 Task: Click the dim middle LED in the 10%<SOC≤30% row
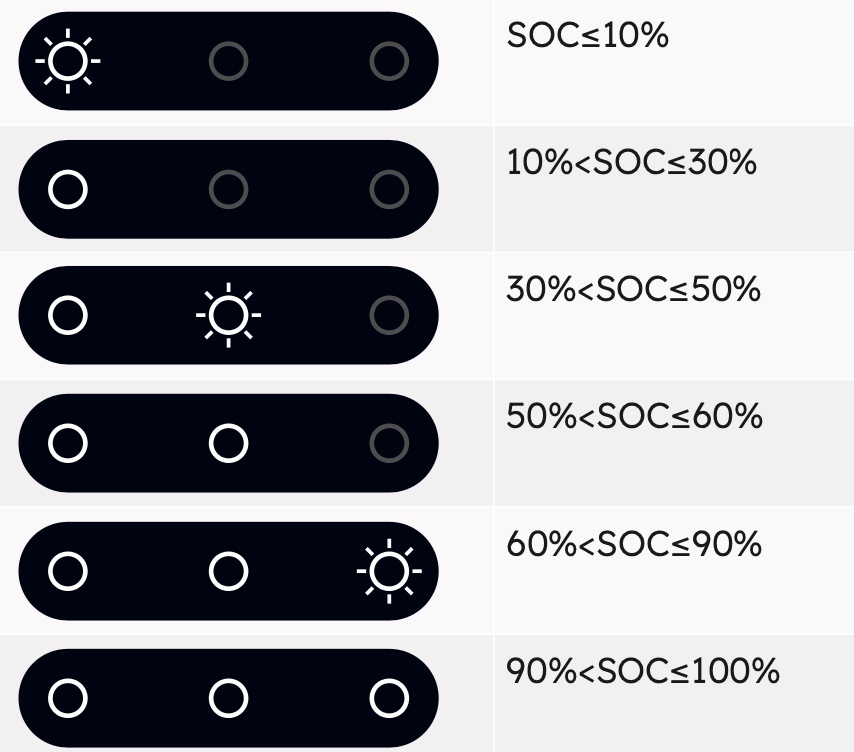click(228, 189)
